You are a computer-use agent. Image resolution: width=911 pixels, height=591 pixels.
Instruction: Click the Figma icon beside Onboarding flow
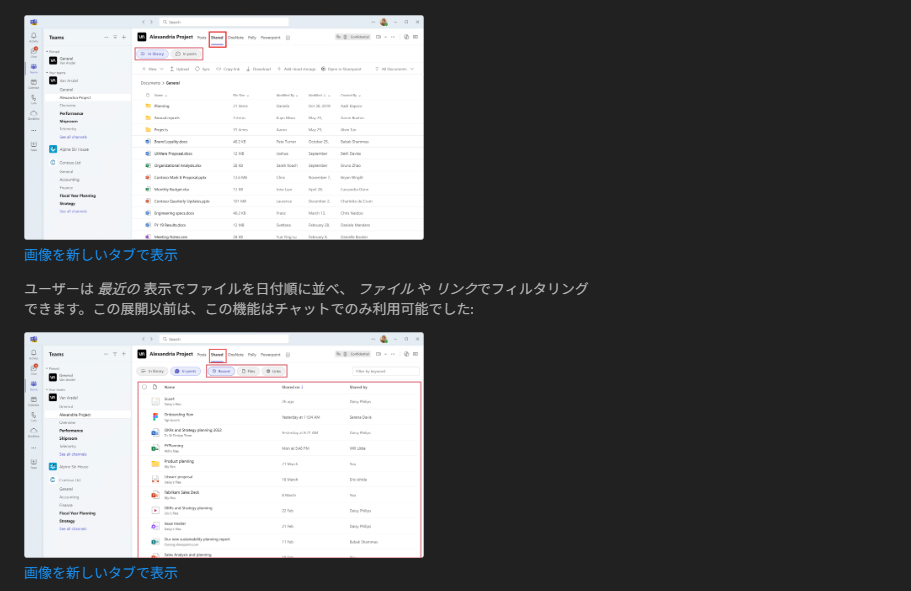[x=155, y=415]
